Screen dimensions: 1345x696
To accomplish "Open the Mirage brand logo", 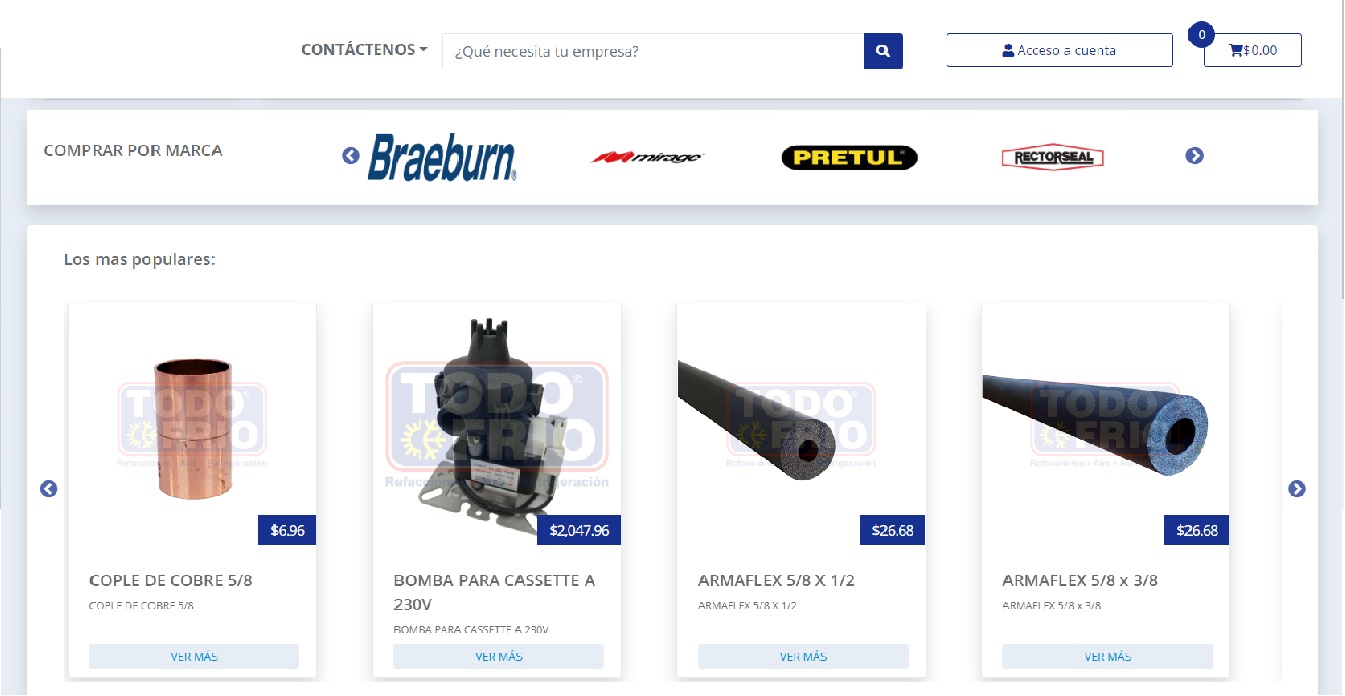I will point(648,157).
